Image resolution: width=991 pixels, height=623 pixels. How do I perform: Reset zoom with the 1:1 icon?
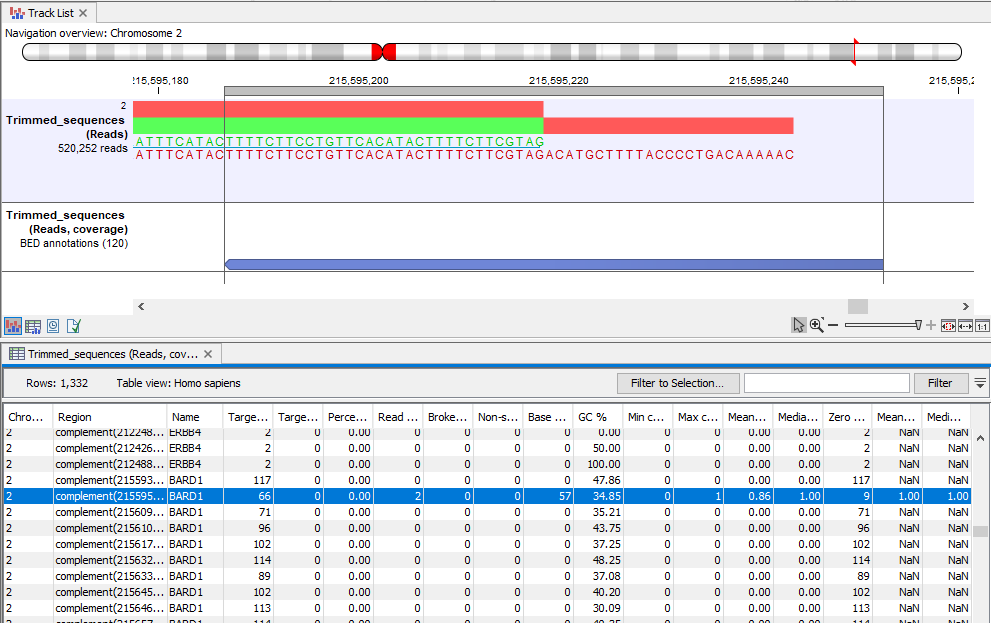click(x=980, y=325)
